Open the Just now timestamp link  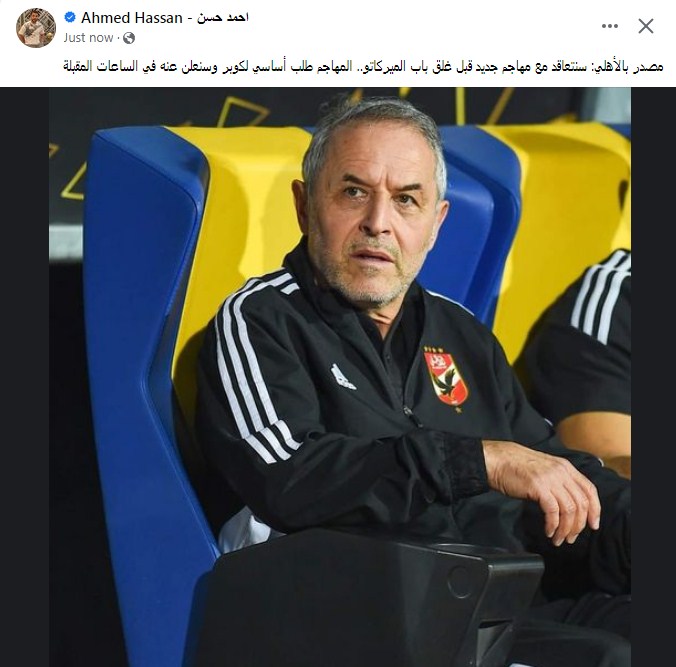88,38
